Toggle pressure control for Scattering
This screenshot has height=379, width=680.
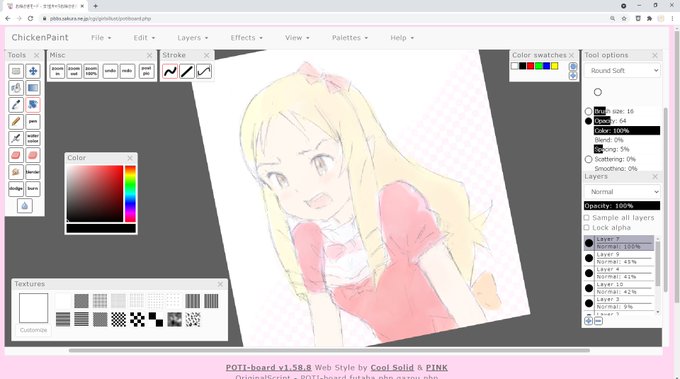tap(588, 159)
